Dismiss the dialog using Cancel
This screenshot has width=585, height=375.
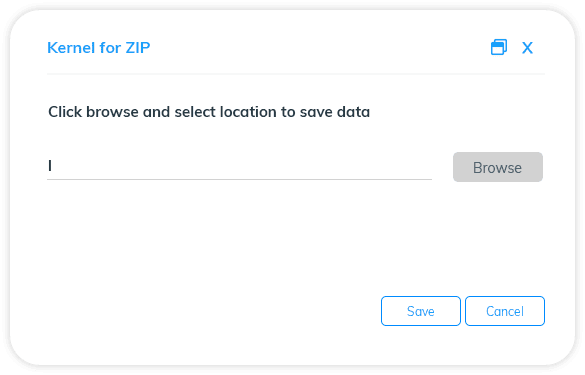505,311
